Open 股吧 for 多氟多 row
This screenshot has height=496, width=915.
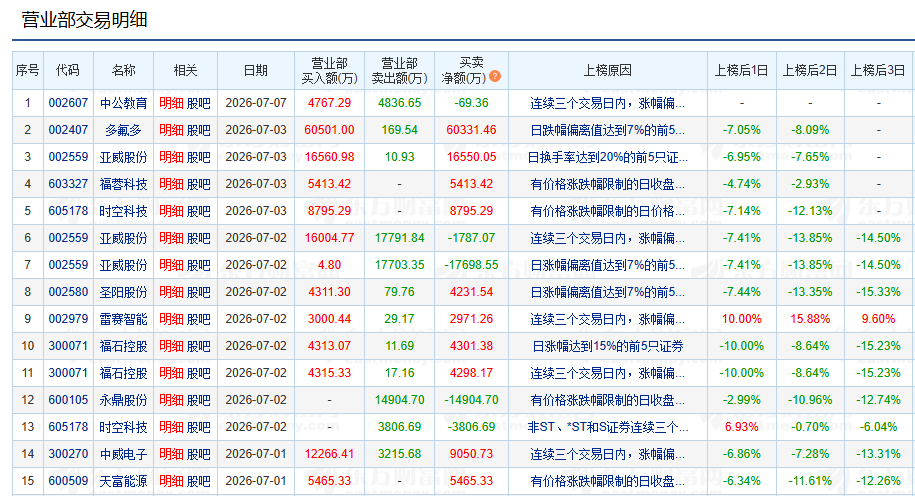[198, 130]
